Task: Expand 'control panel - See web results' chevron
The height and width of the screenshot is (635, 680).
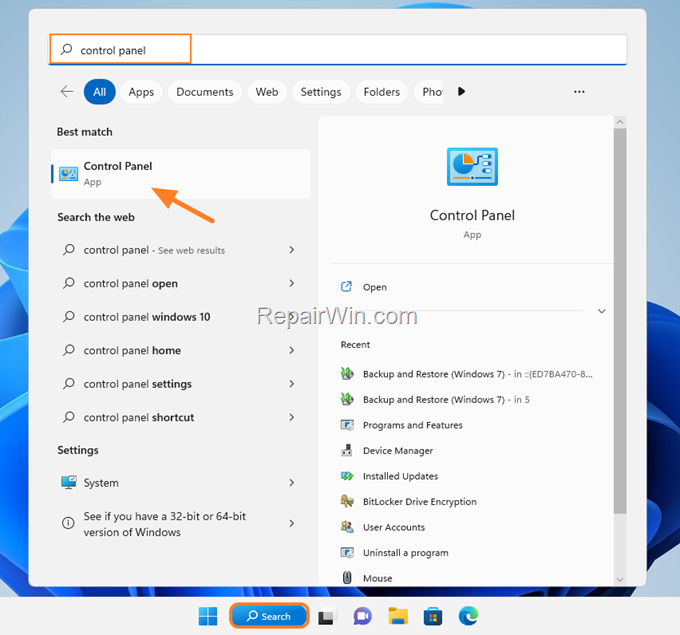Action: 292,250
